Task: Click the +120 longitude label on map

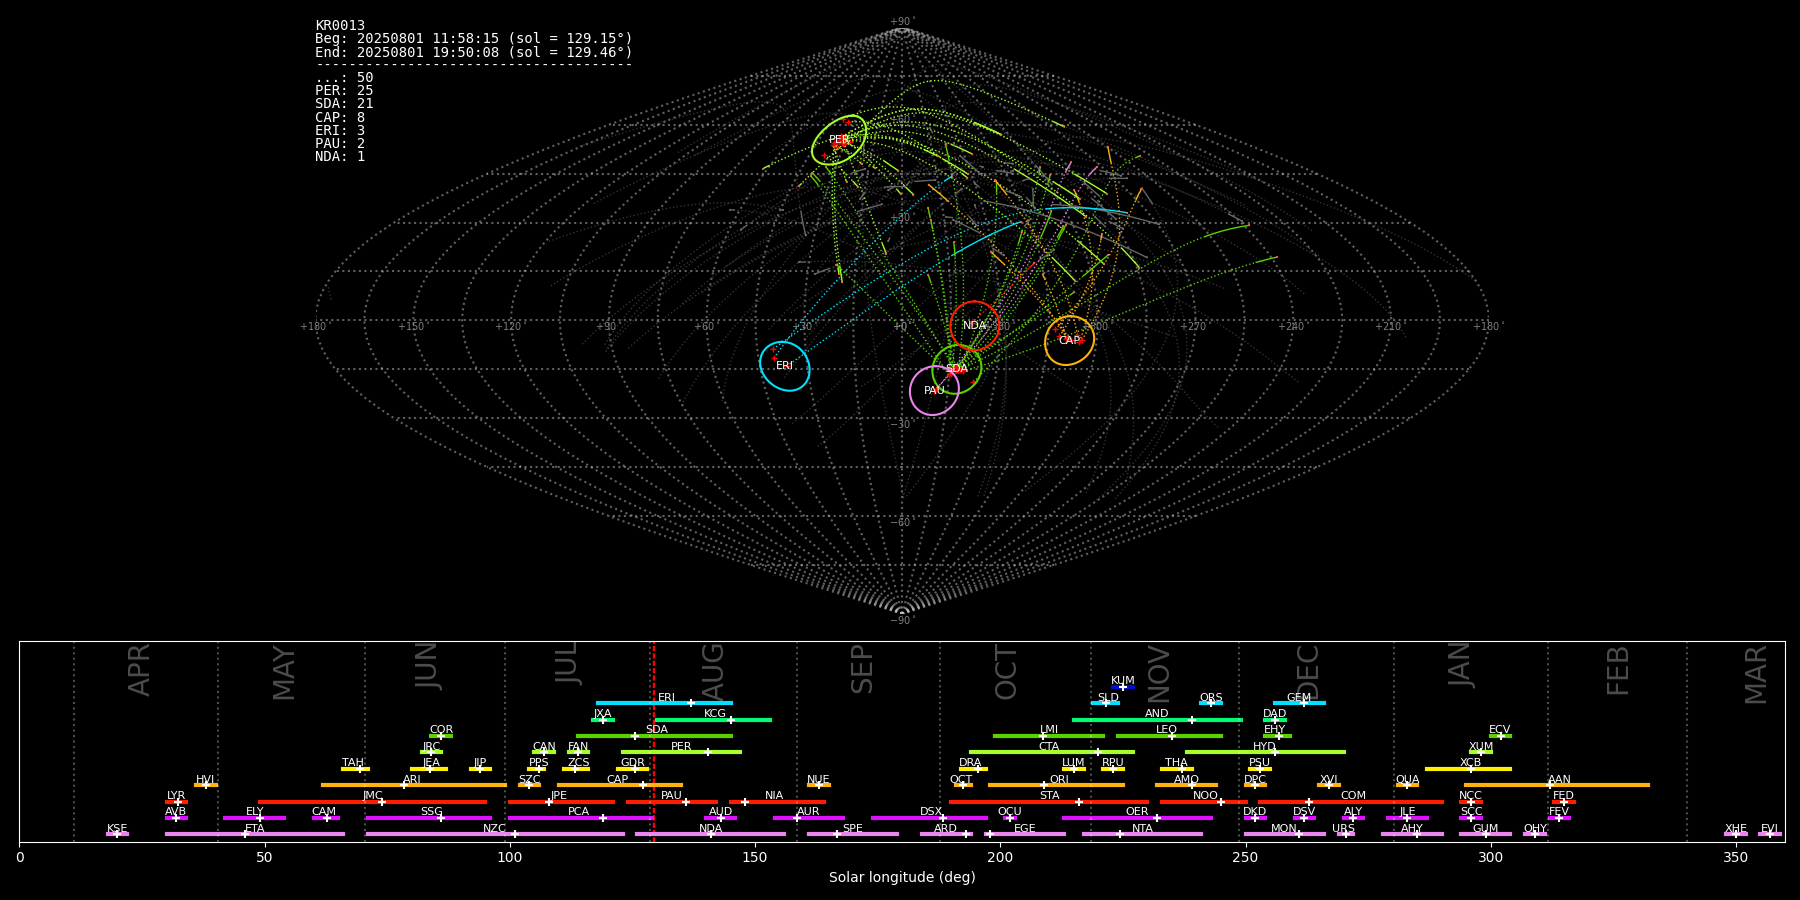Action: coord(508,326)
